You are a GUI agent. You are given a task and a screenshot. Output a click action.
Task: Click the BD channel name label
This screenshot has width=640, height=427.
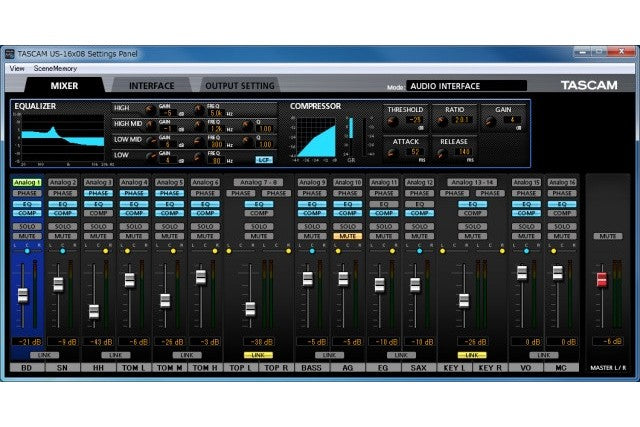27,368
